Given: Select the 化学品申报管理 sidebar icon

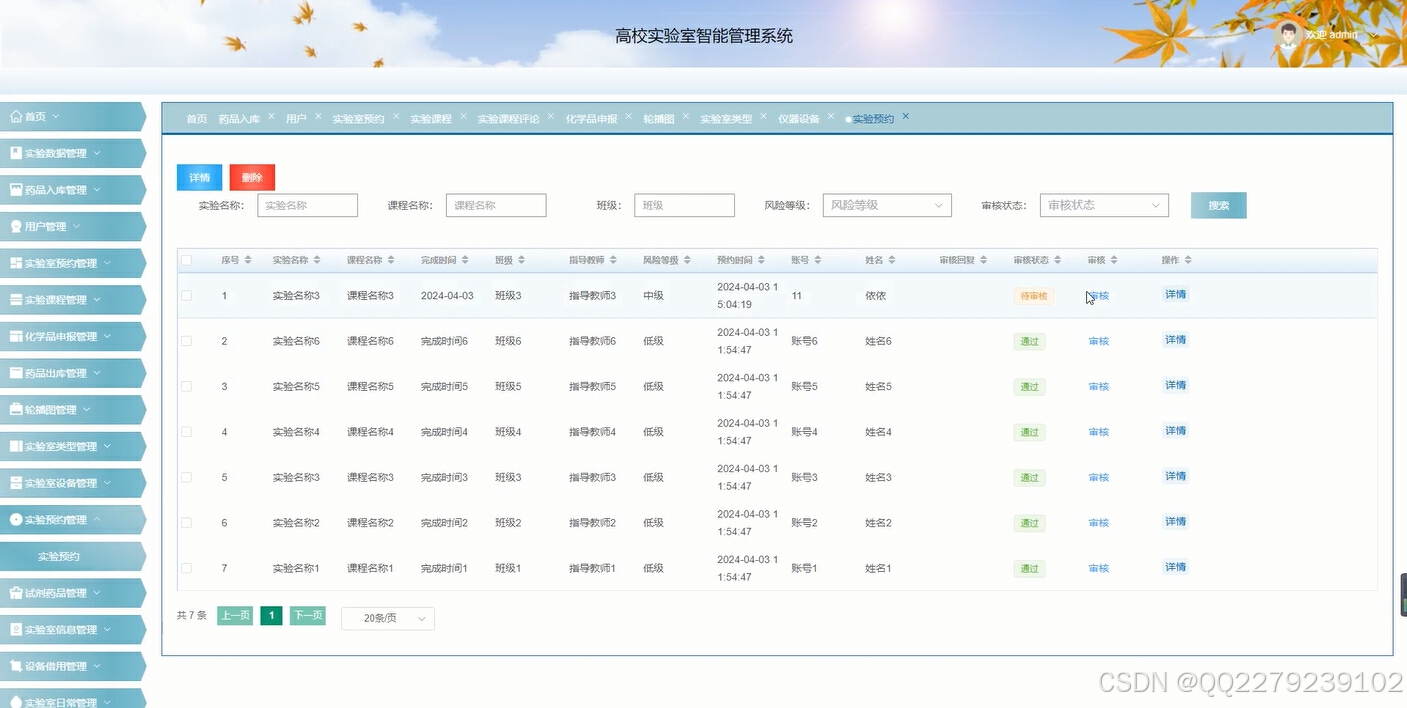Looking at the screenshot, I should pos(13,336).
